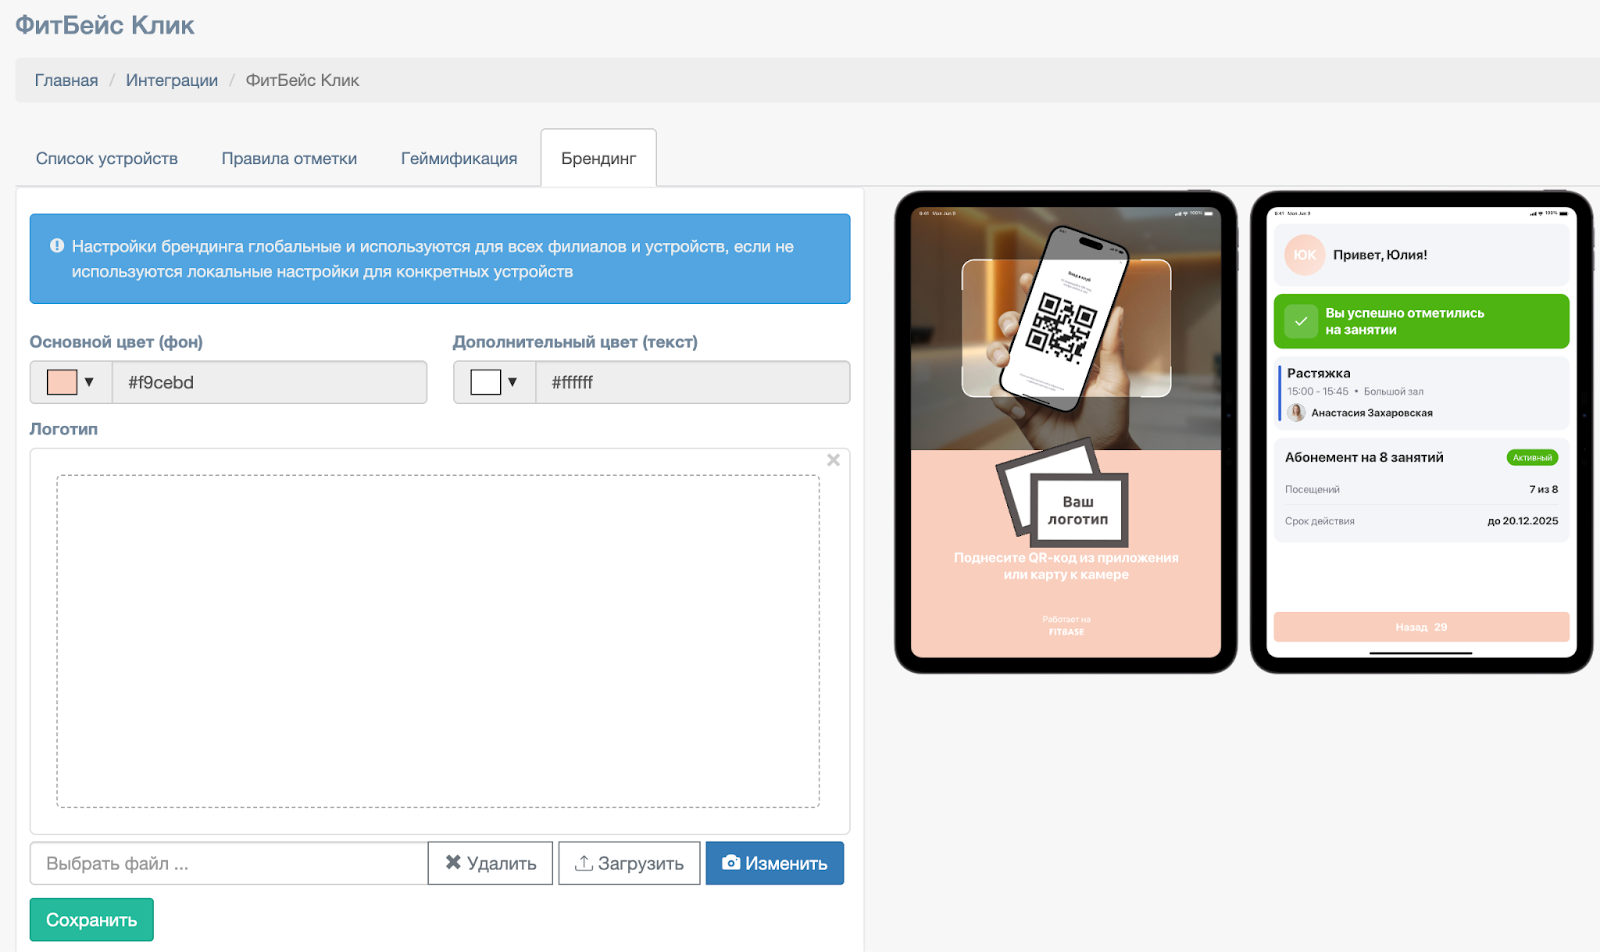Click the Основной цвет (фон) label

pos(116,342)
